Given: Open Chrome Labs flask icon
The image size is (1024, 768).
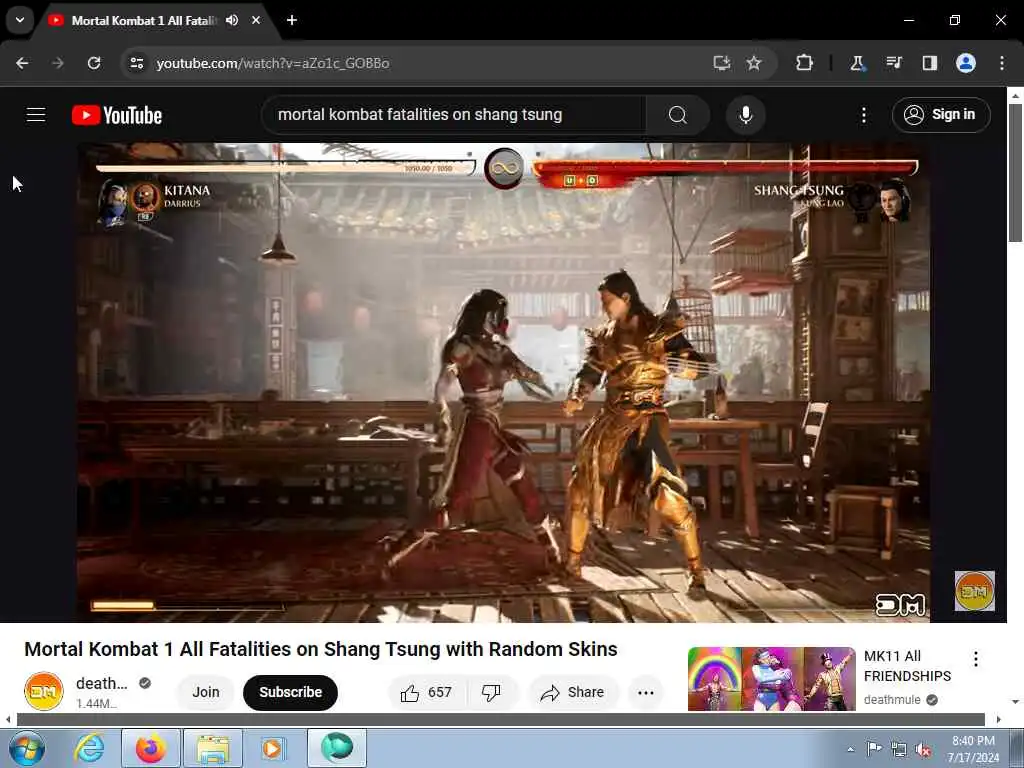Looking at the screenshot, I should tap(857, 63).
